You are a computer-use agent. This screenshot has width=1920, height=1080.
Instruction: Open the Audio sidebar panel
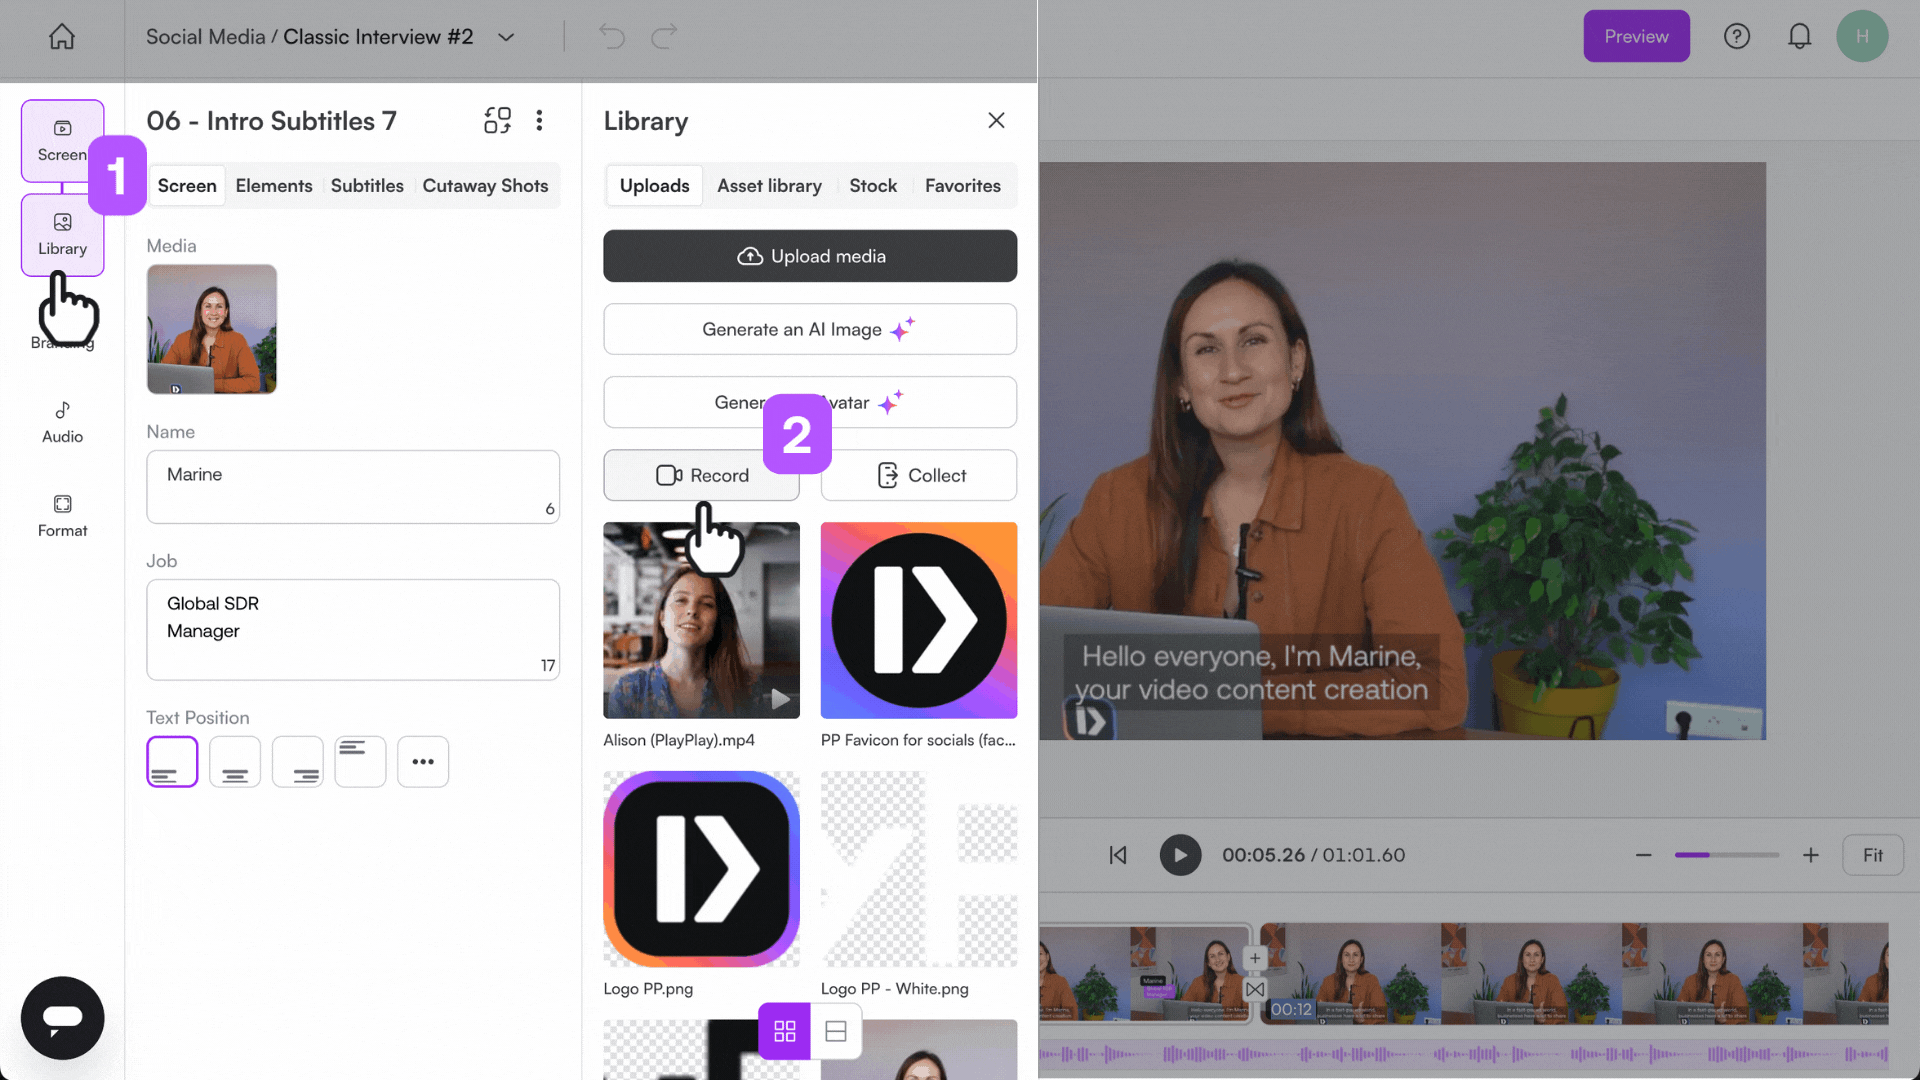point(62,421)
